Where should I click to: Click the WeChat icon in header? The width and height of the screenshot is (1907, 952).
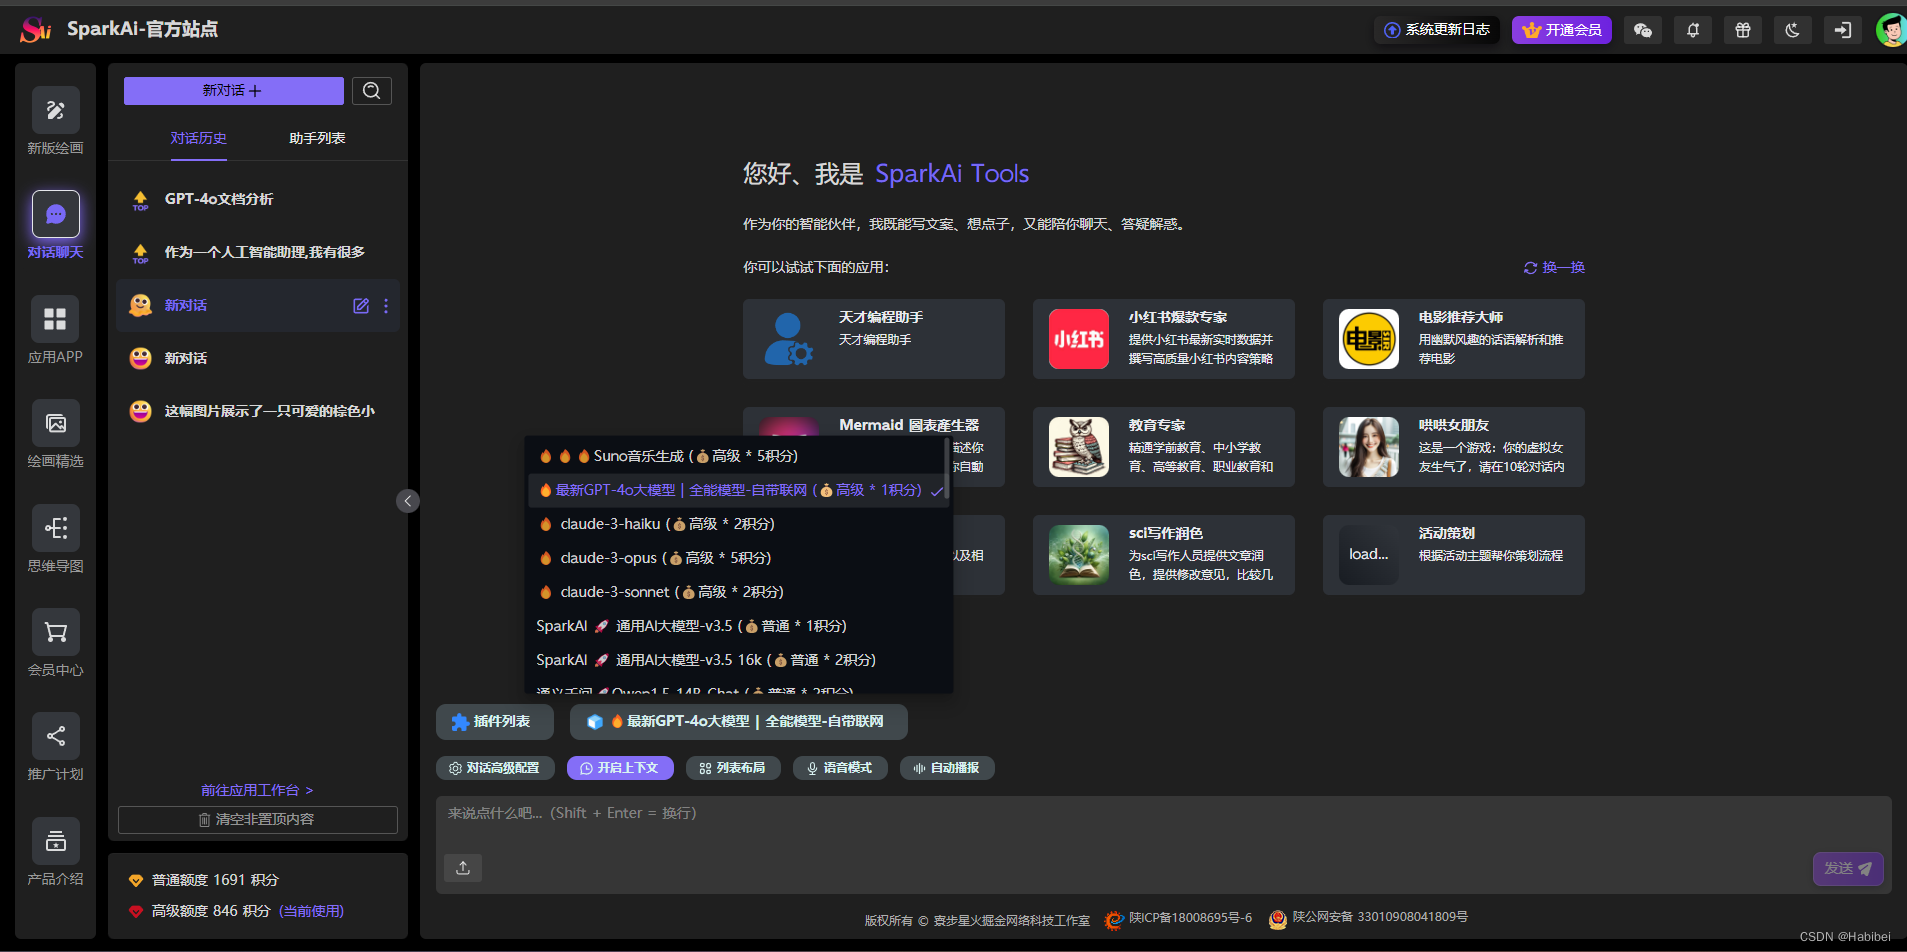coord(1643,30)
